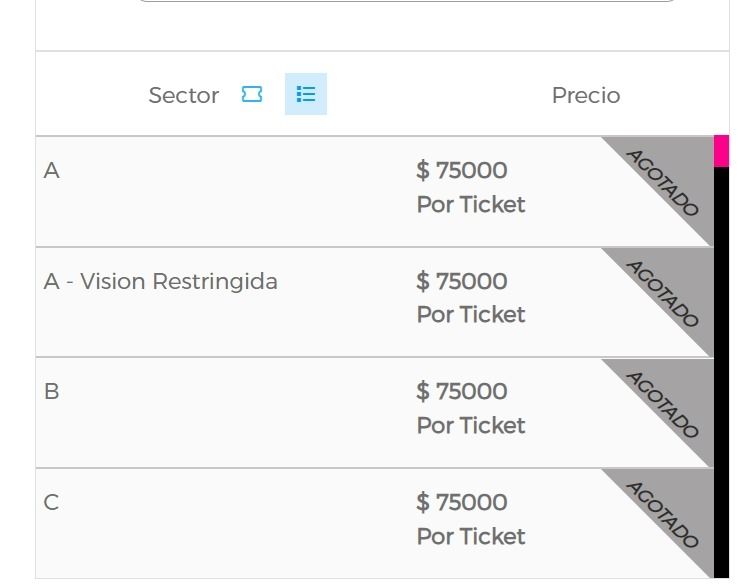Focus the input field above the table
Viewport: 747px width, 588px height.
[407, 1]
